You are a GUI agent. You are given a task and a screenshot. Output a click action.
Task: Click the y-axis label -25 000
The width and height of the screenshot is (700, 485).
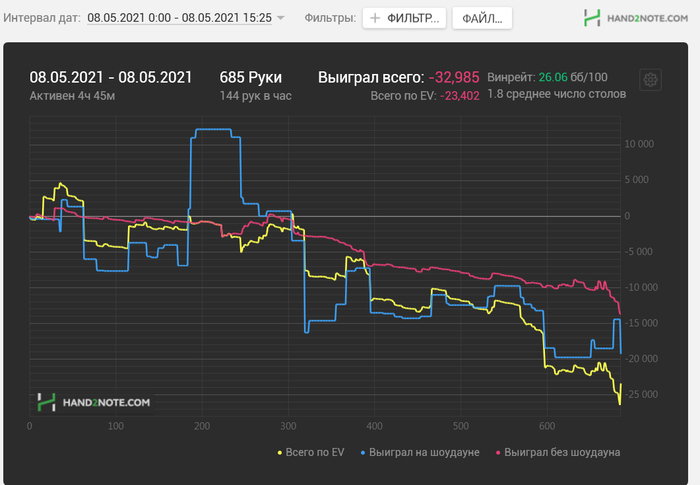tap(641, 394)
